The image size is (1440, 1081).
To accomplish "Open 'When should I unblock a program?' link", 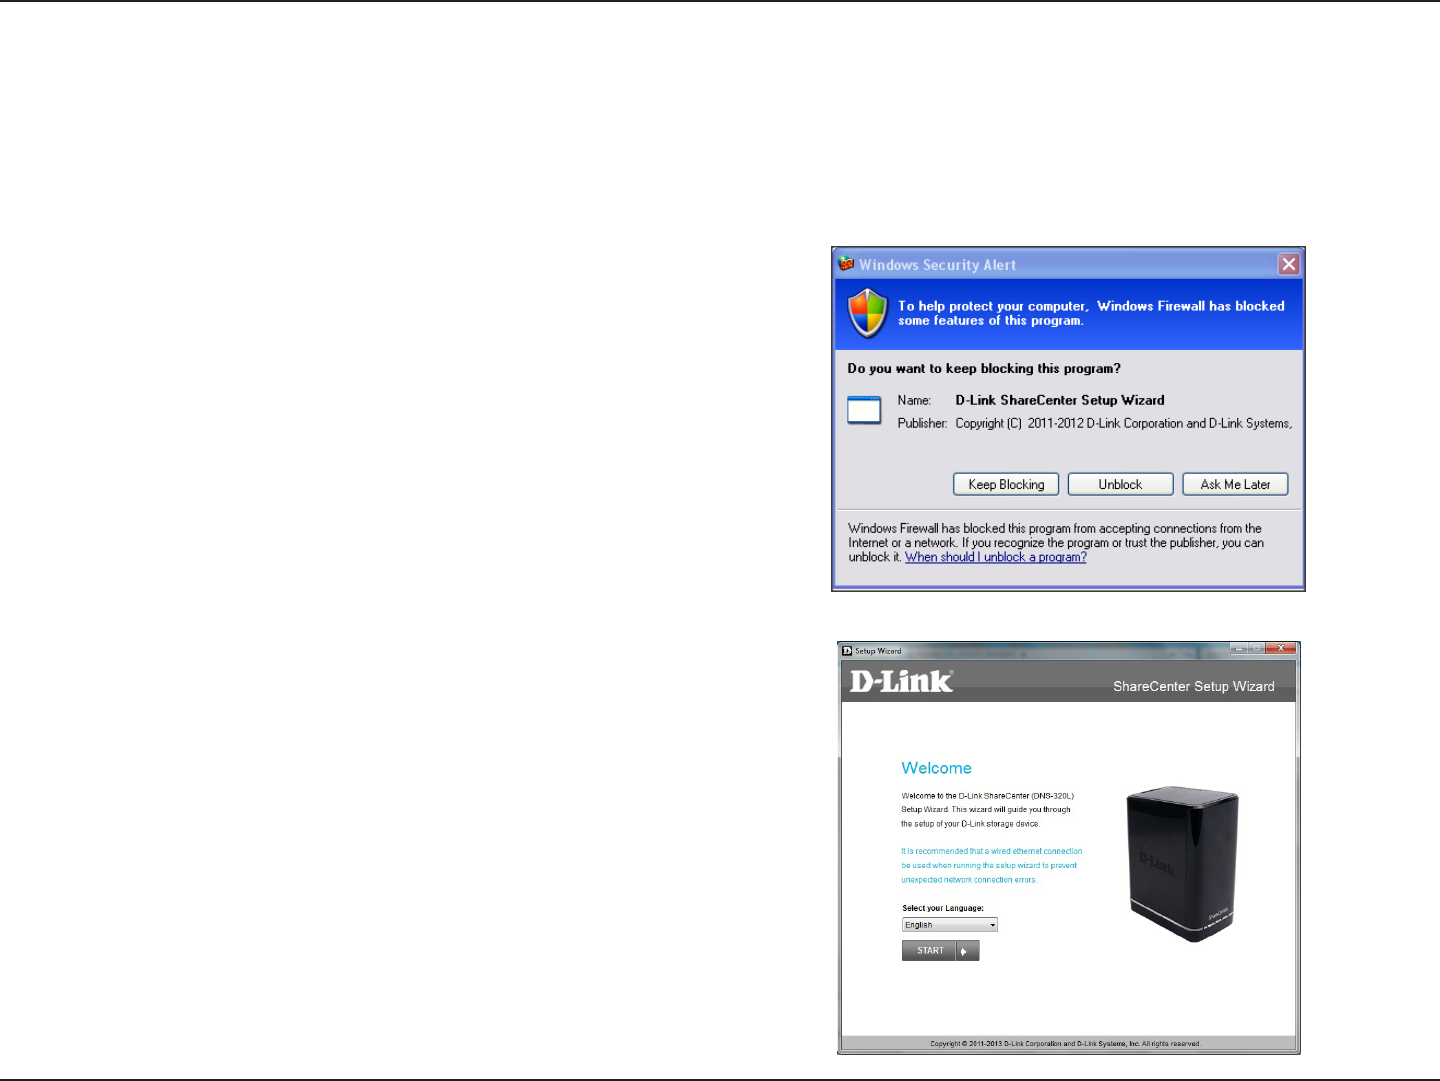I will pos(995,557).
